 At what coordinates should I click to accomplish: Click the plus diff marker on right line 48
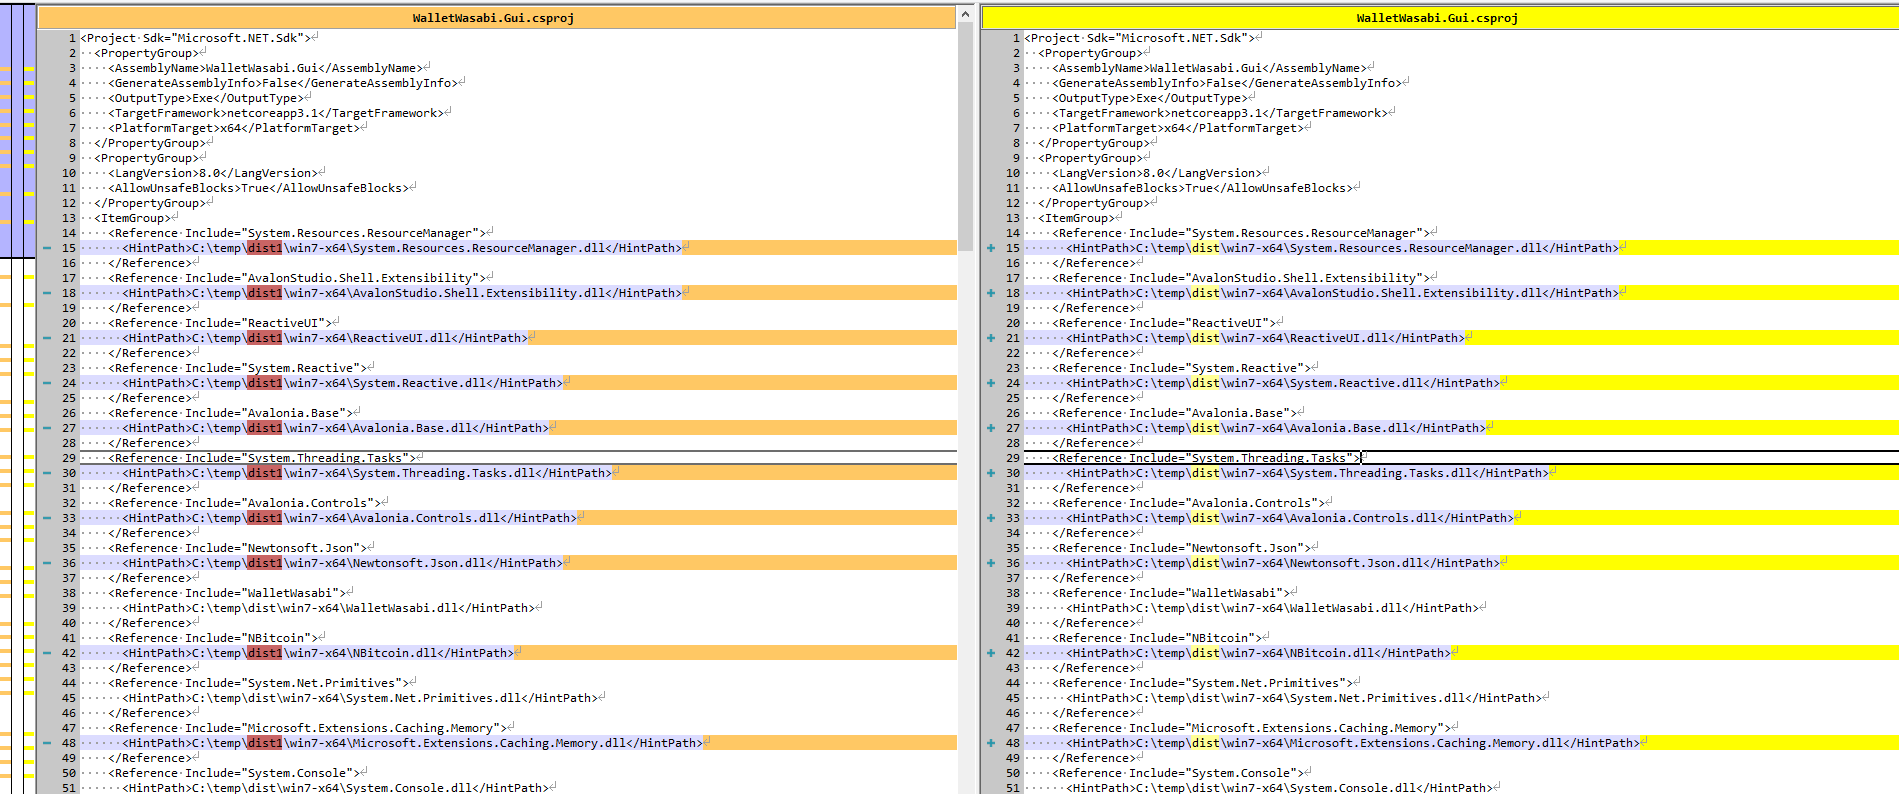991,743
